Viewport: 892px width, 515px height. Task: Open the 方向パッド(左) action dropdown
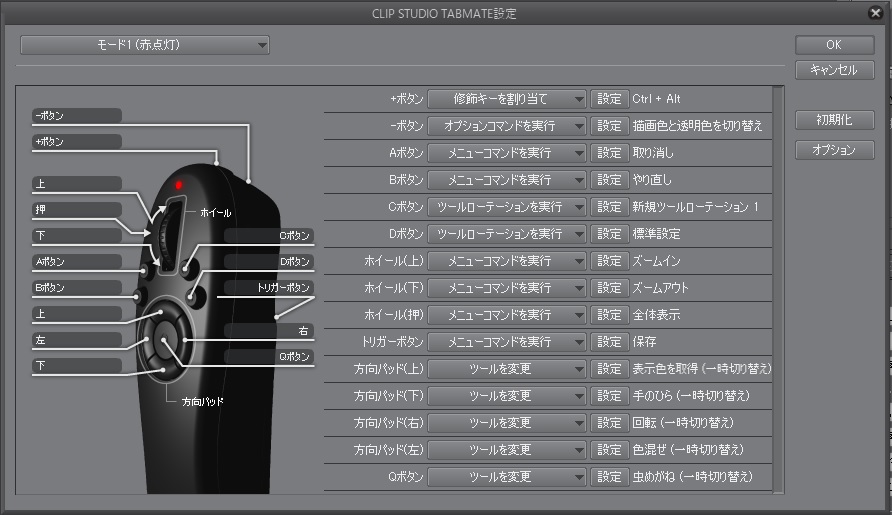tap(507, 450)
